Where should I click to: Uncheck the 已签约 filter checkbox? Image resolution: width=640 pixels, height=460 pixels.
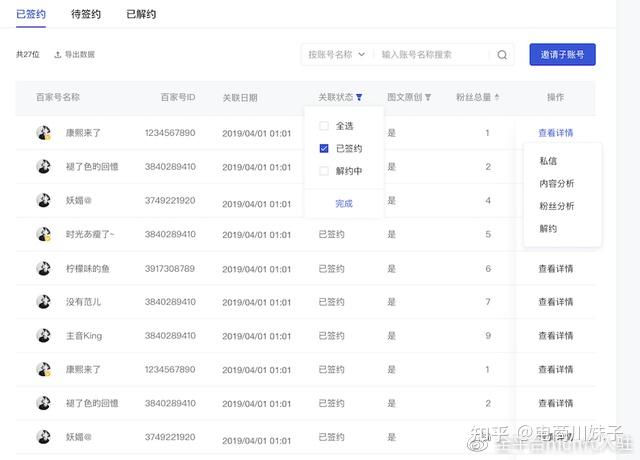(324, 148)
